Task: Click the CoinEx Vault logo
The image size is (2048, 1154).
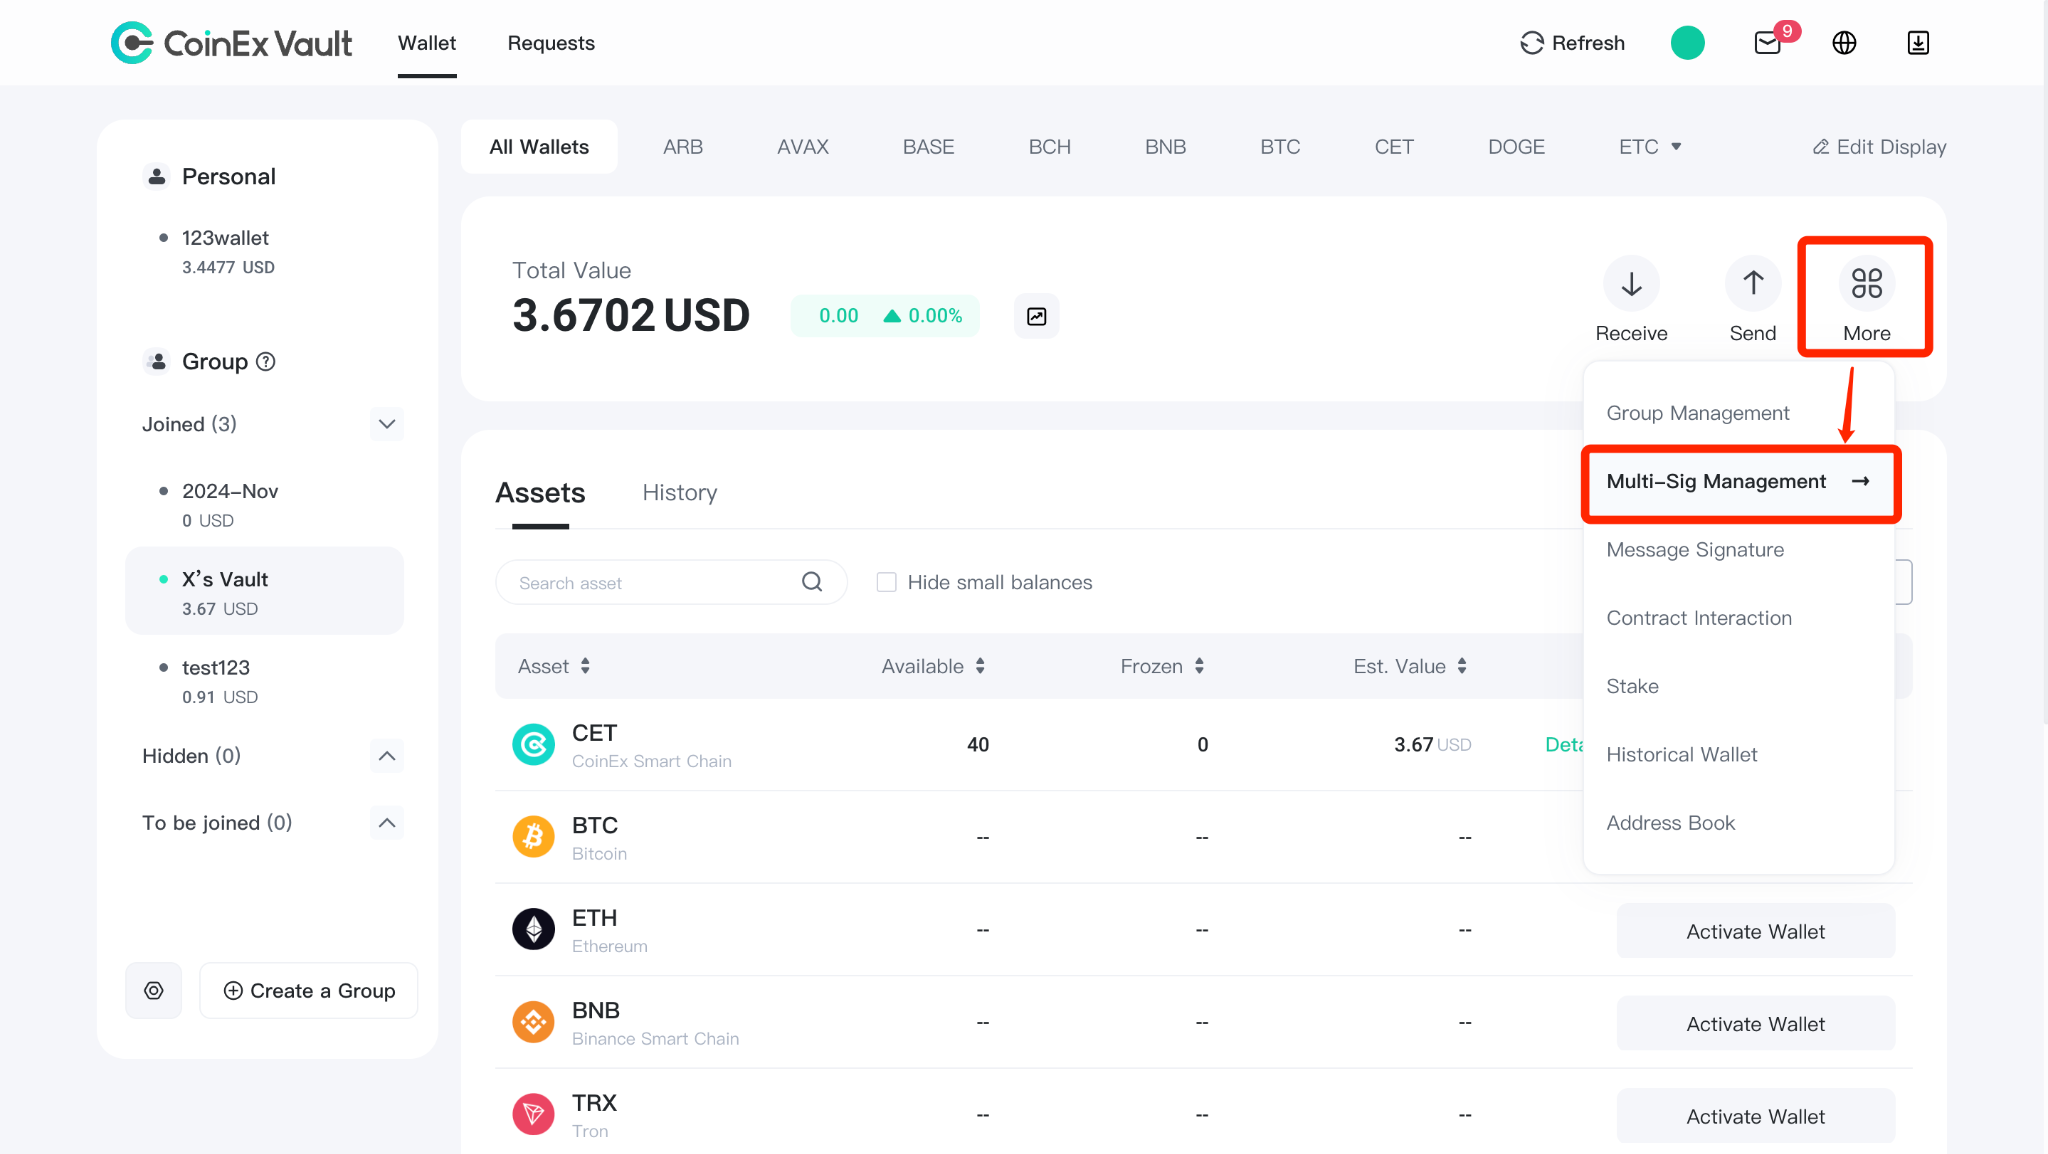Action: 231,43
